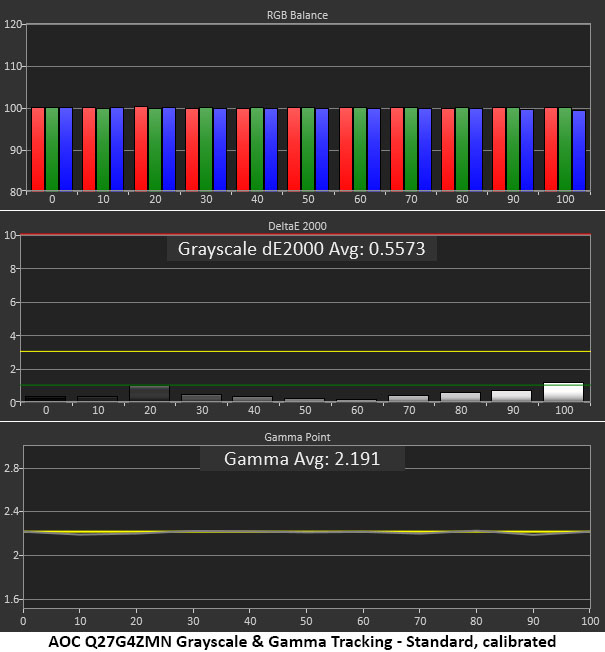Click the 60 x-axis label in RGB Balance
Screen dimensions: 605x652
point(360,200)
